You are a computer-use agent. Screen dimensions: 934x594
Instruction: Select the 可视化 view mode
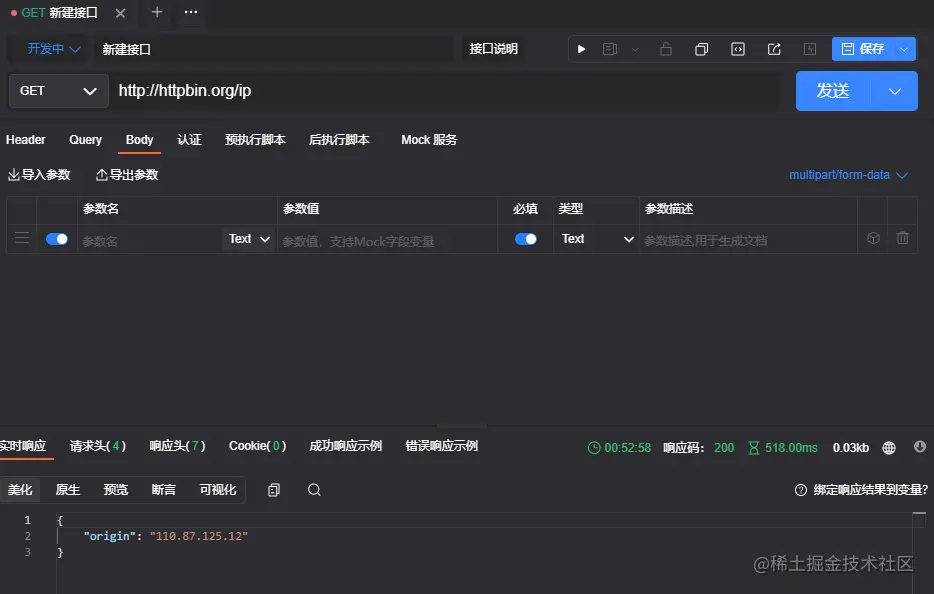[x=217, y=490]
